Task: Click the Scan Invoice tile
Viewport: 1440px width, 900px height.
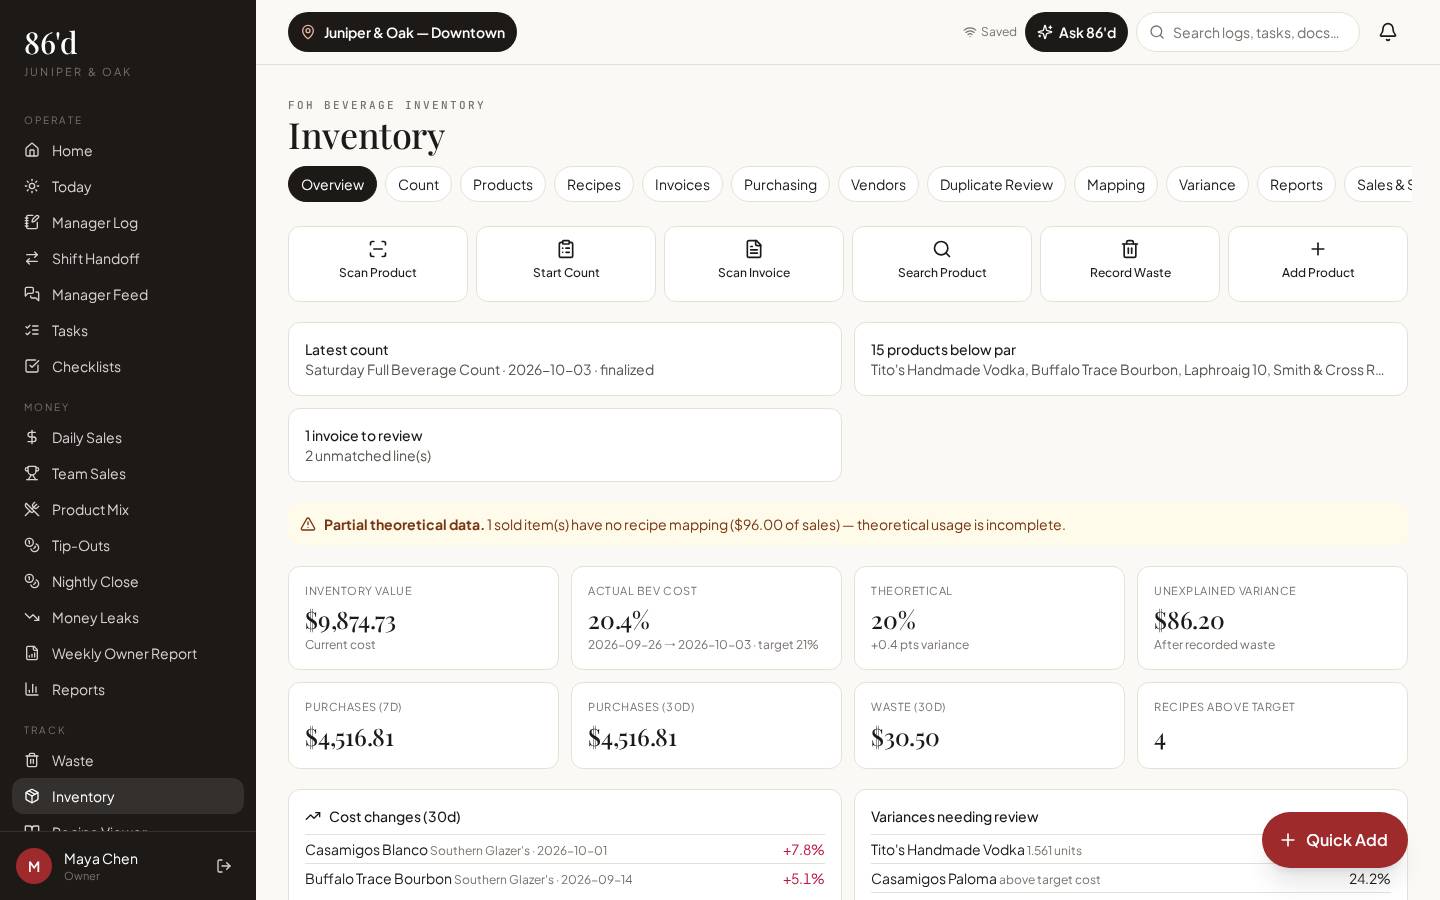Action: (x=754, y=264)
